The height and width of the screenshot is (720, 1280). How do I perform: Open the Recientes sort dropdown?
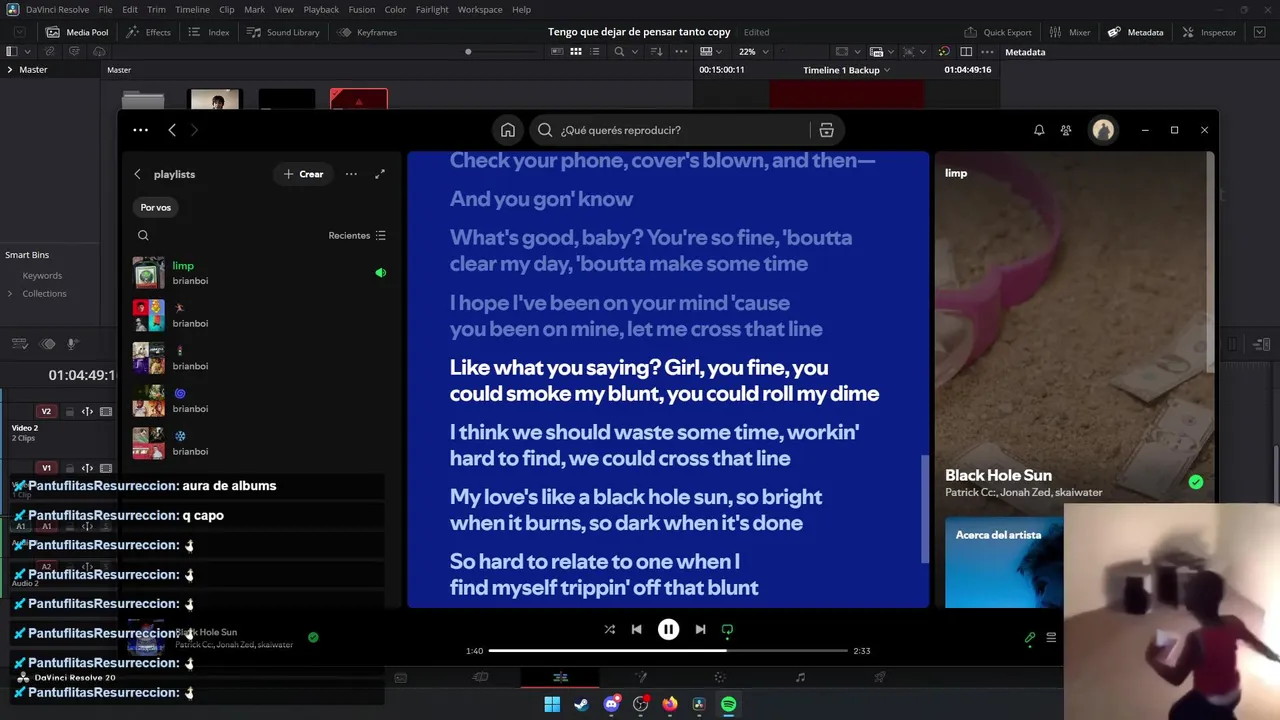[357, 236]
